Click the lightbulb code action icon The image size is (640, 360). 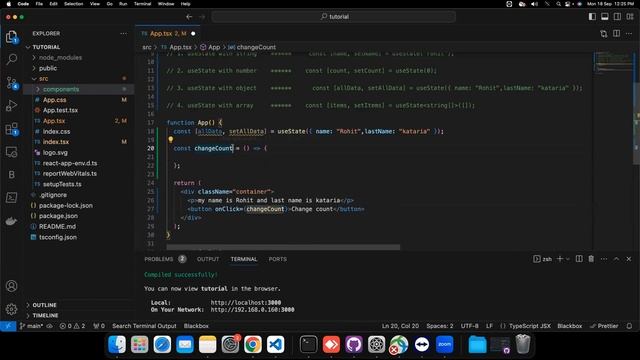click(x=171, y=140)
